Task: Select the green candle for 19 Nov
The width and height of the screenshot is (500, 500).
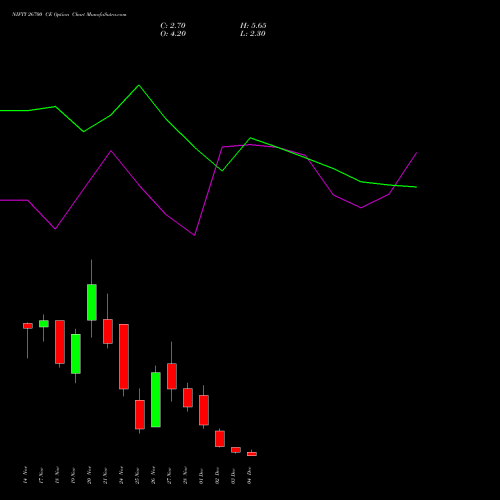Action: tap(76, 354)
